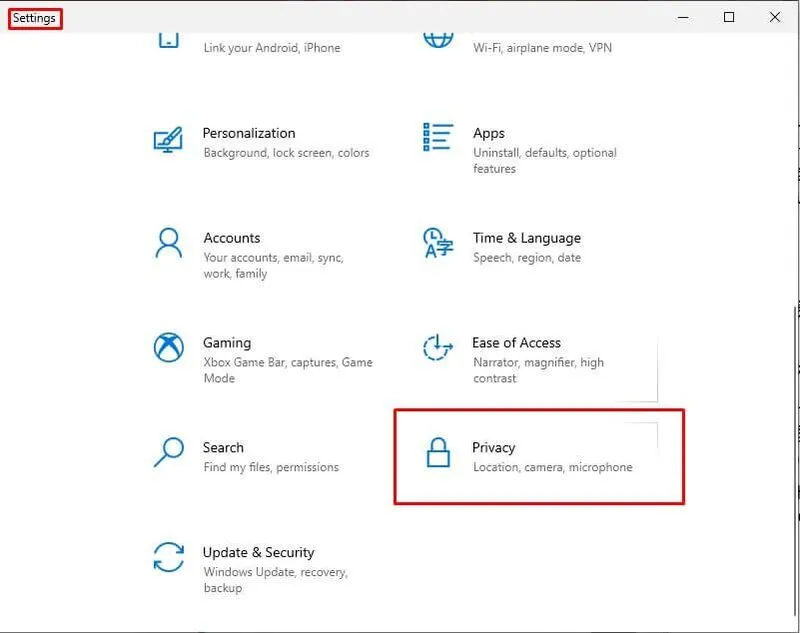Open the Time & Language clock icon
800x633 pixels.
click(x=438, y=243)
